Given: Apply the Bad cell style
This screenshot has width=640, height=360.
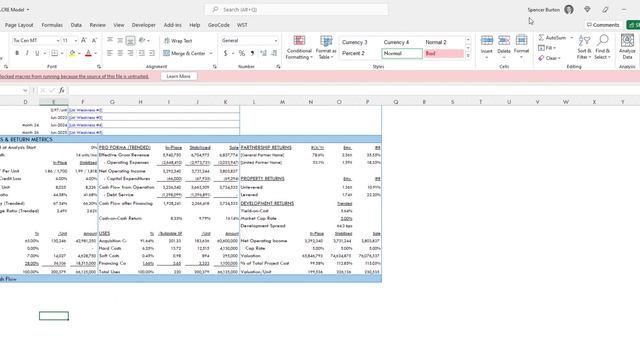Looking at the screenshot, I should coord(444,53).
